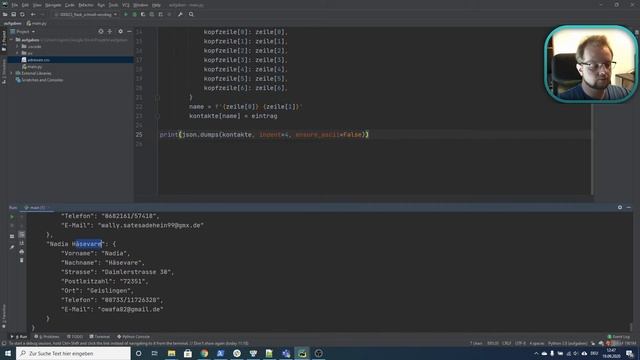This screenshot has width=640, height=360.
Task: Open the Tools menu
Action: pyautogui.click(x=113, y=5)
